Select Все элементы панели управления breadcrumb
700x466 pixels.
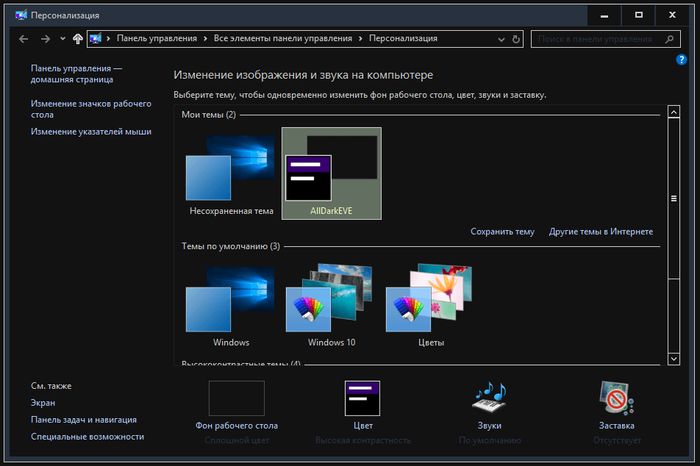(283, 39)
